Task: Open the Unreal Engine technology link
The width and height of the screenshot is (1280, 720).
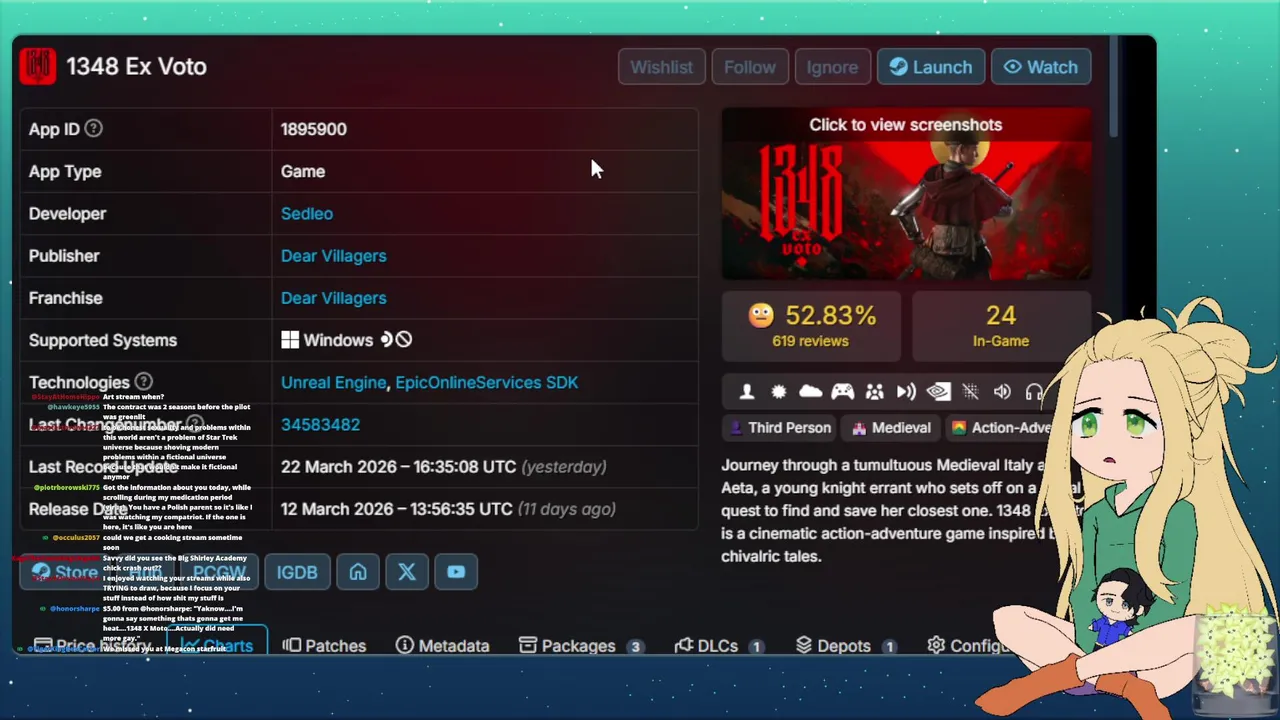Action: (333, 382)
